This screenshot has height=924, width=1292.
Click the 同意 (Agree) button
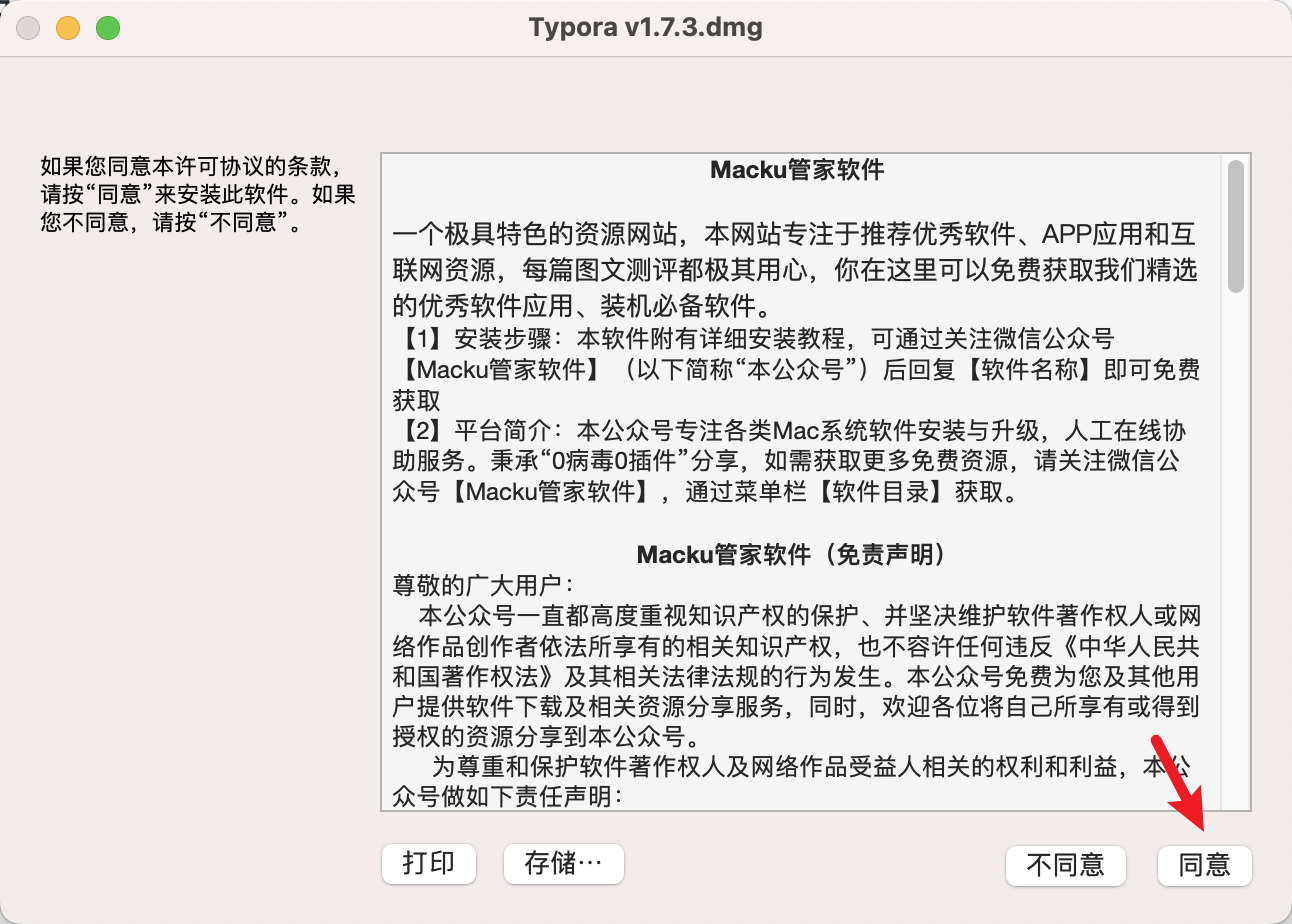pos(1204,865)
